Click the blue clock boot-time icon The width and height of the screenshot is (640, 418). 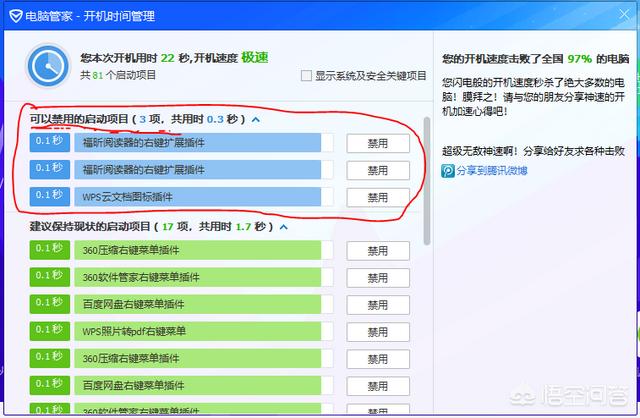pyautogui.click(x=50, y=68)
